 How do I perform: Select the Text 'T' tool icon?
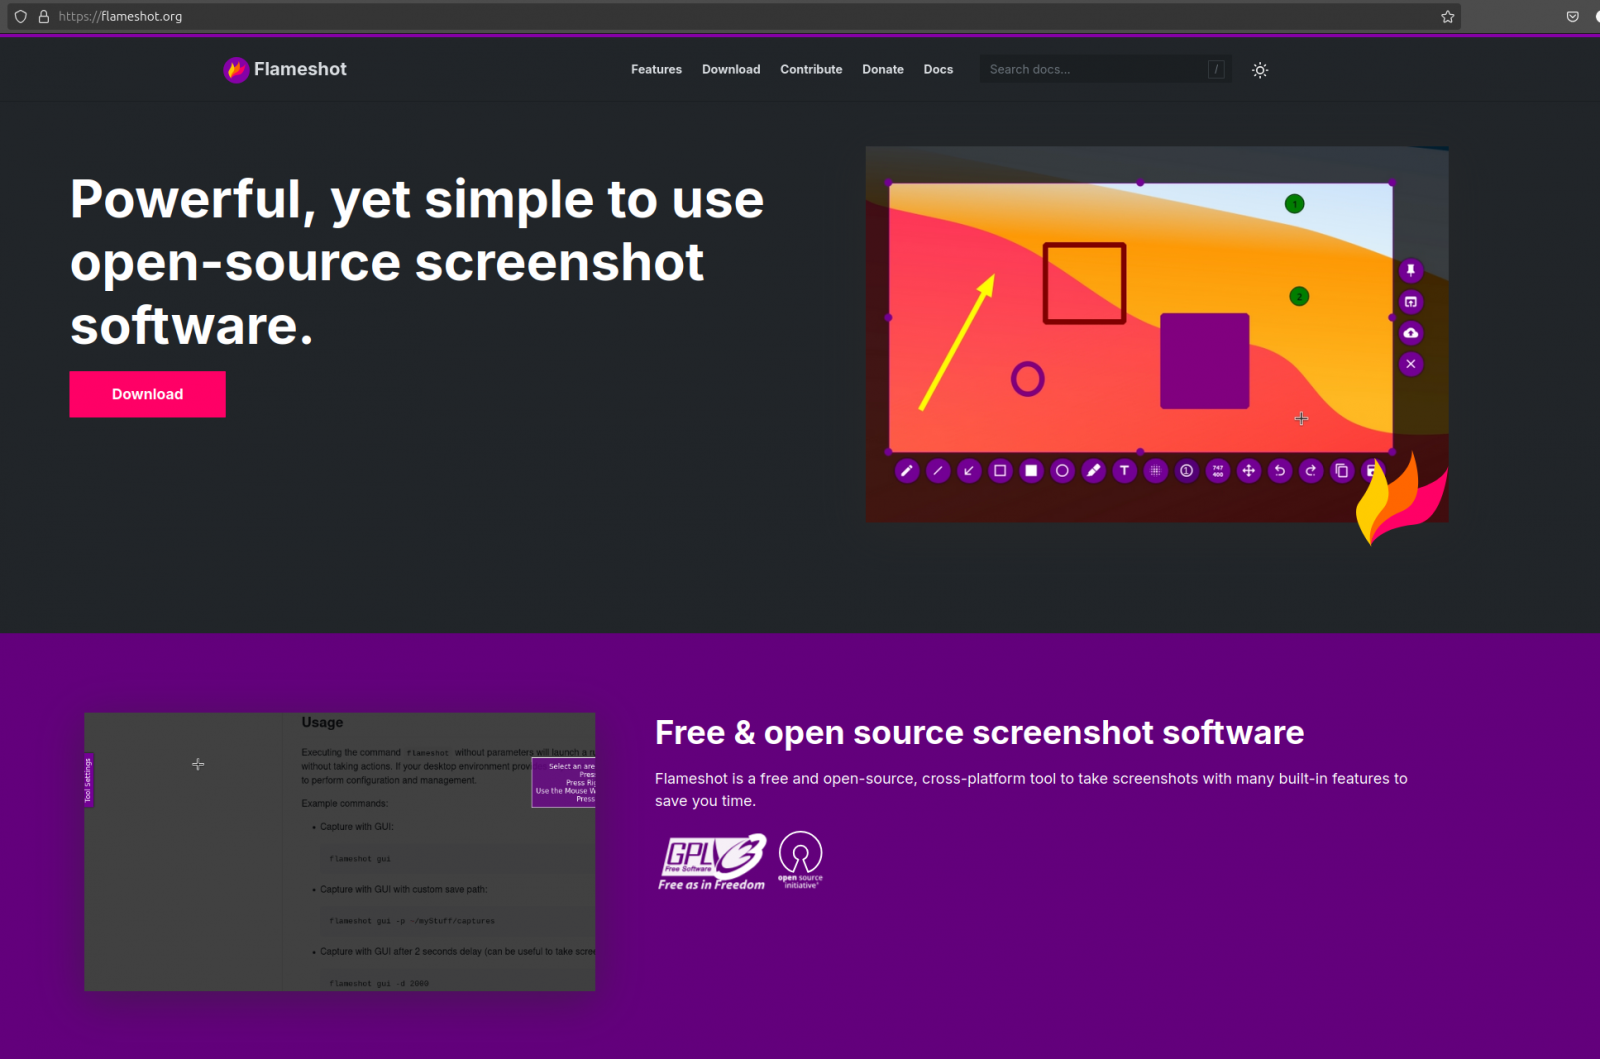(1124, 471)
